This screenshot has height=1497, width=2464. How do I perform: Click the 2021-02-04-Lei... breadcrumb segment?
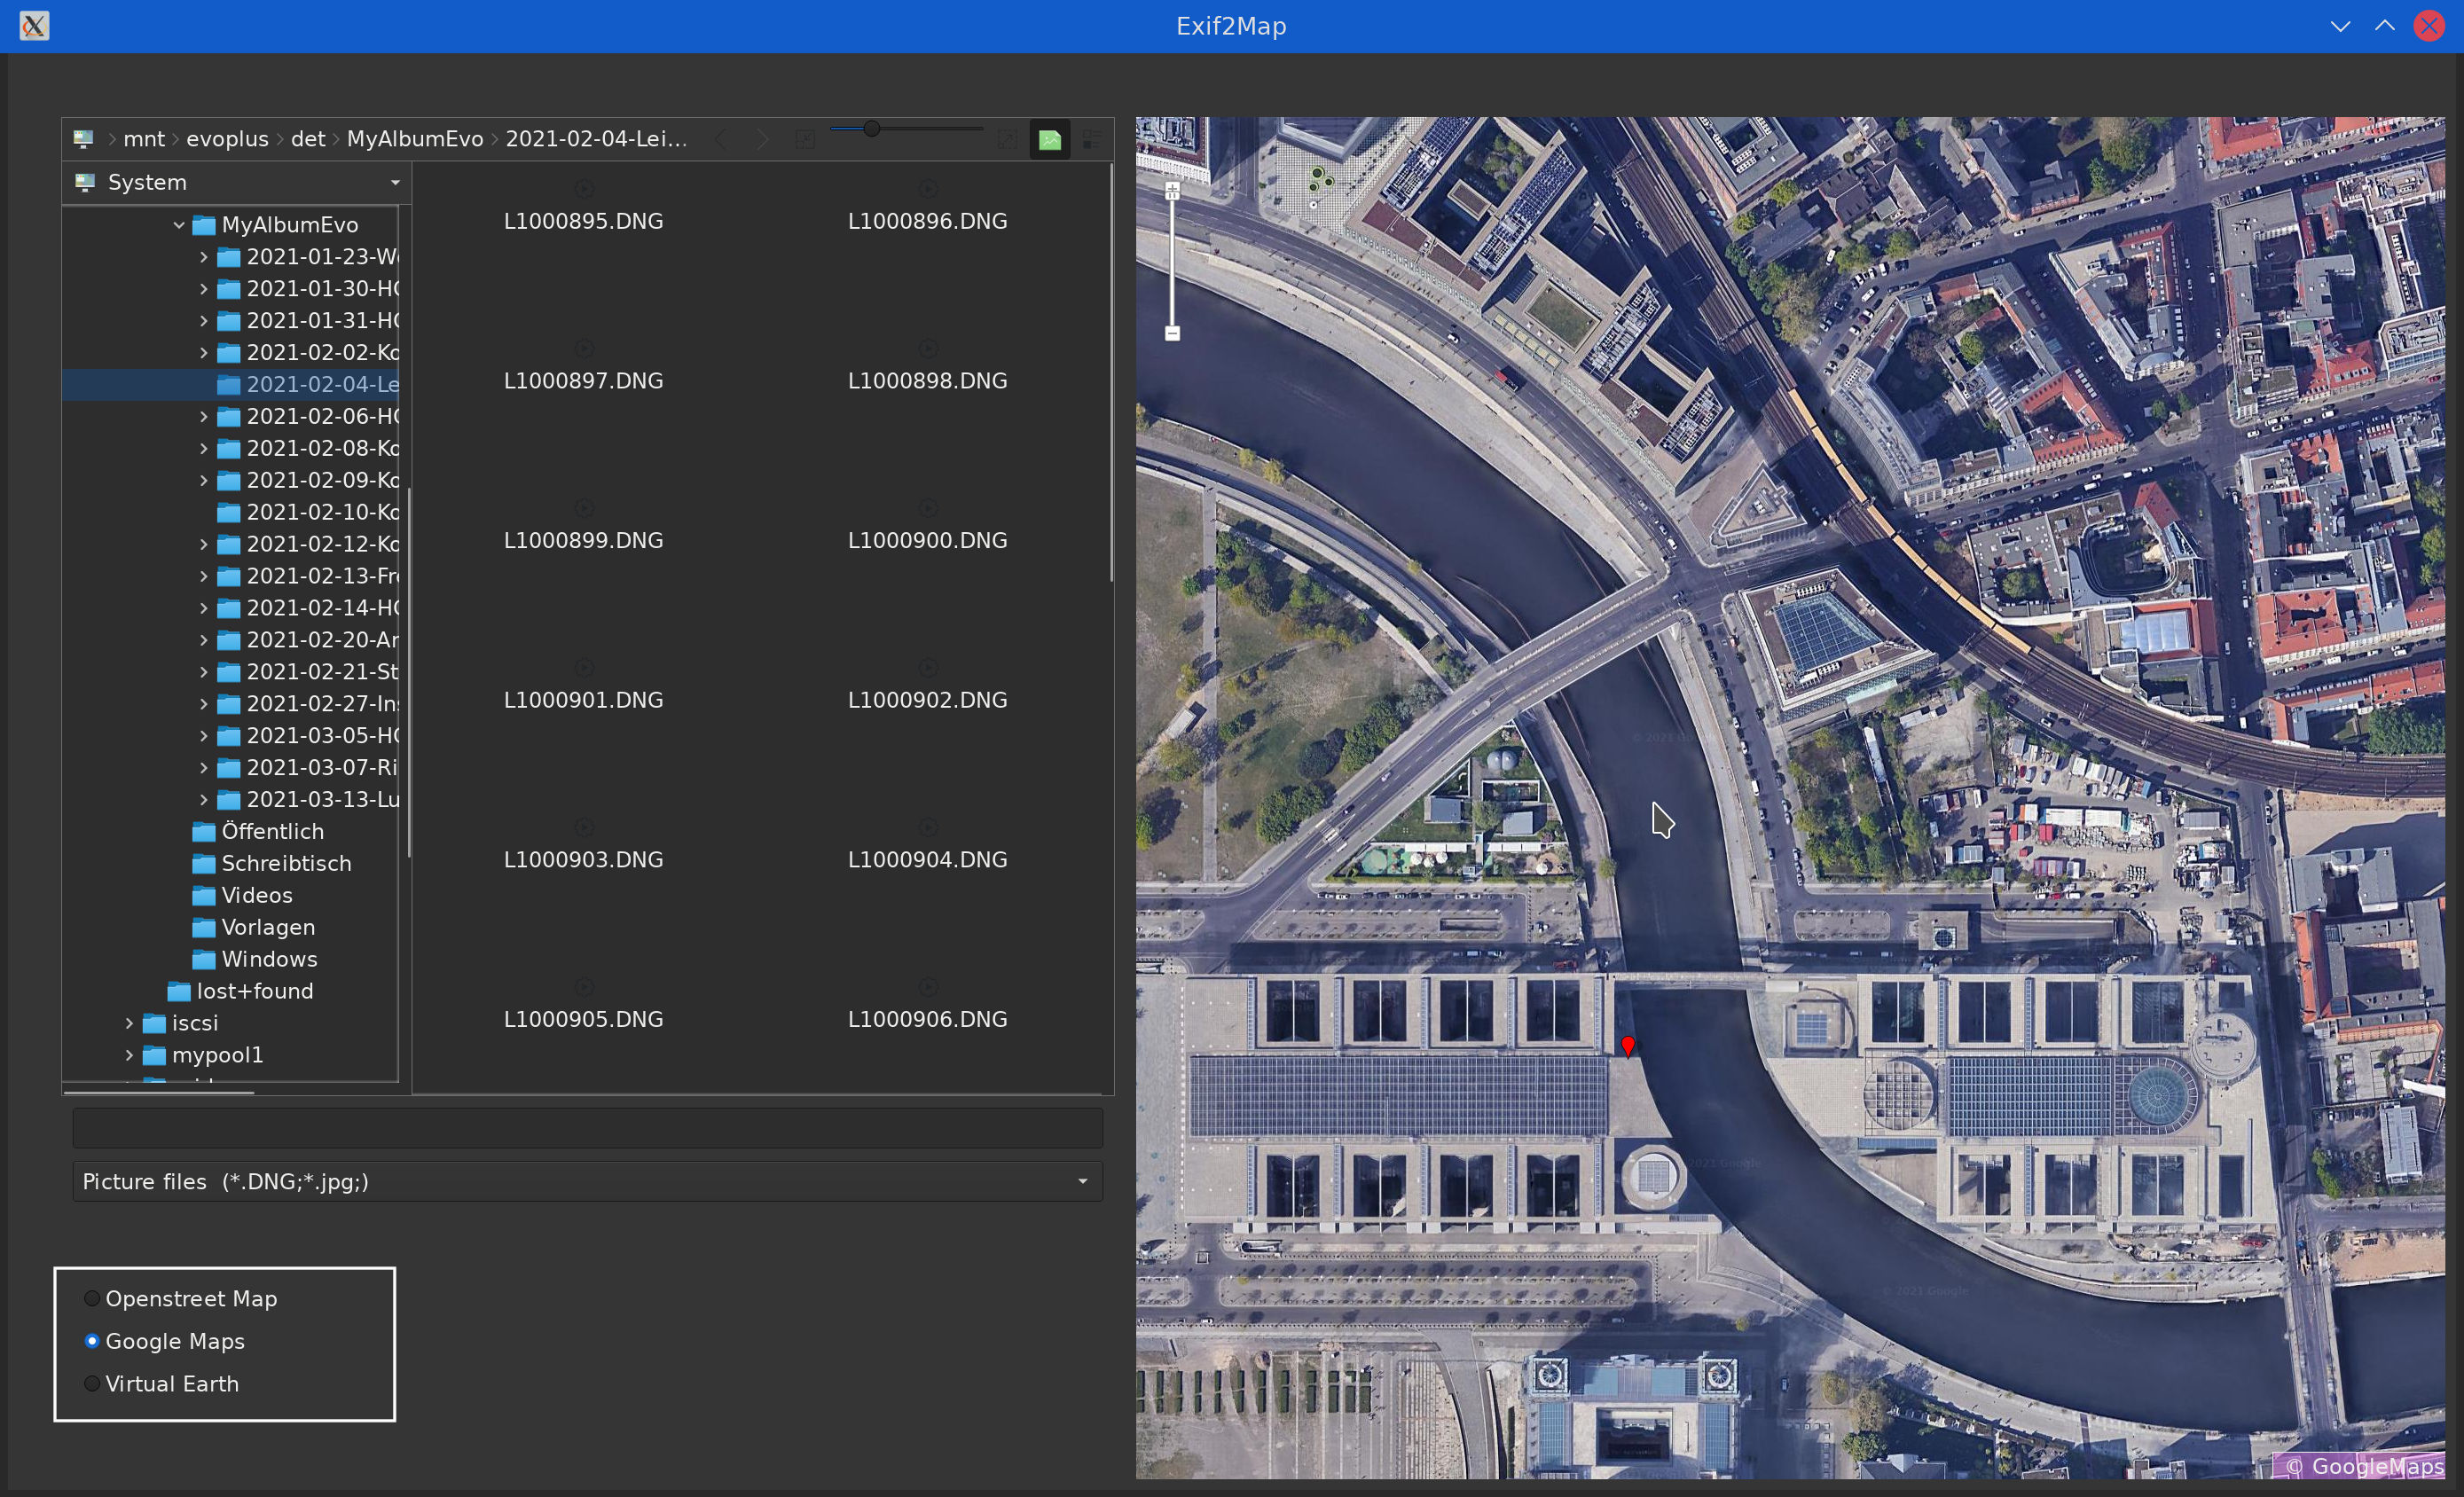pos(596,139)
